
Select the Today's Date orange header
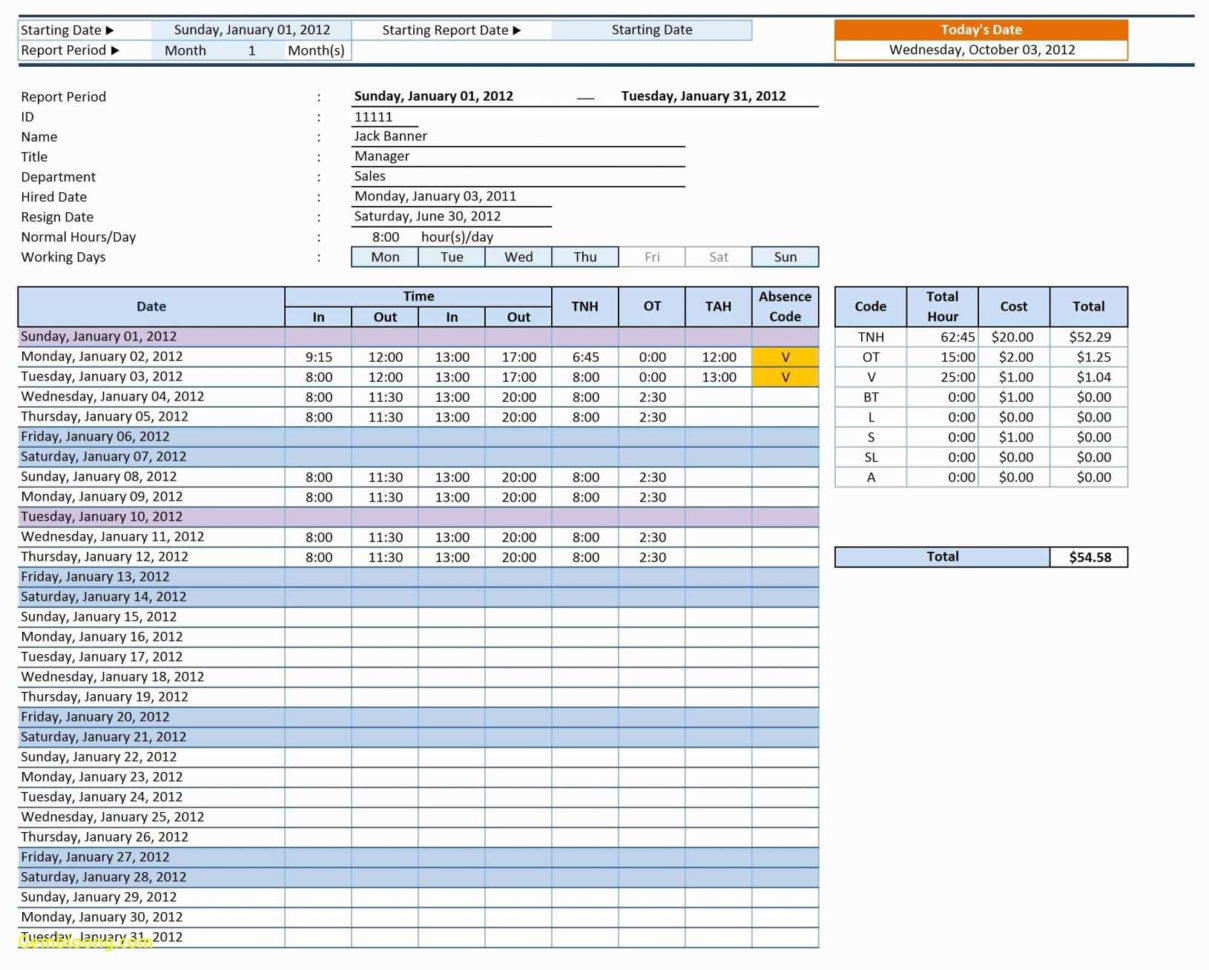(981, 30)
